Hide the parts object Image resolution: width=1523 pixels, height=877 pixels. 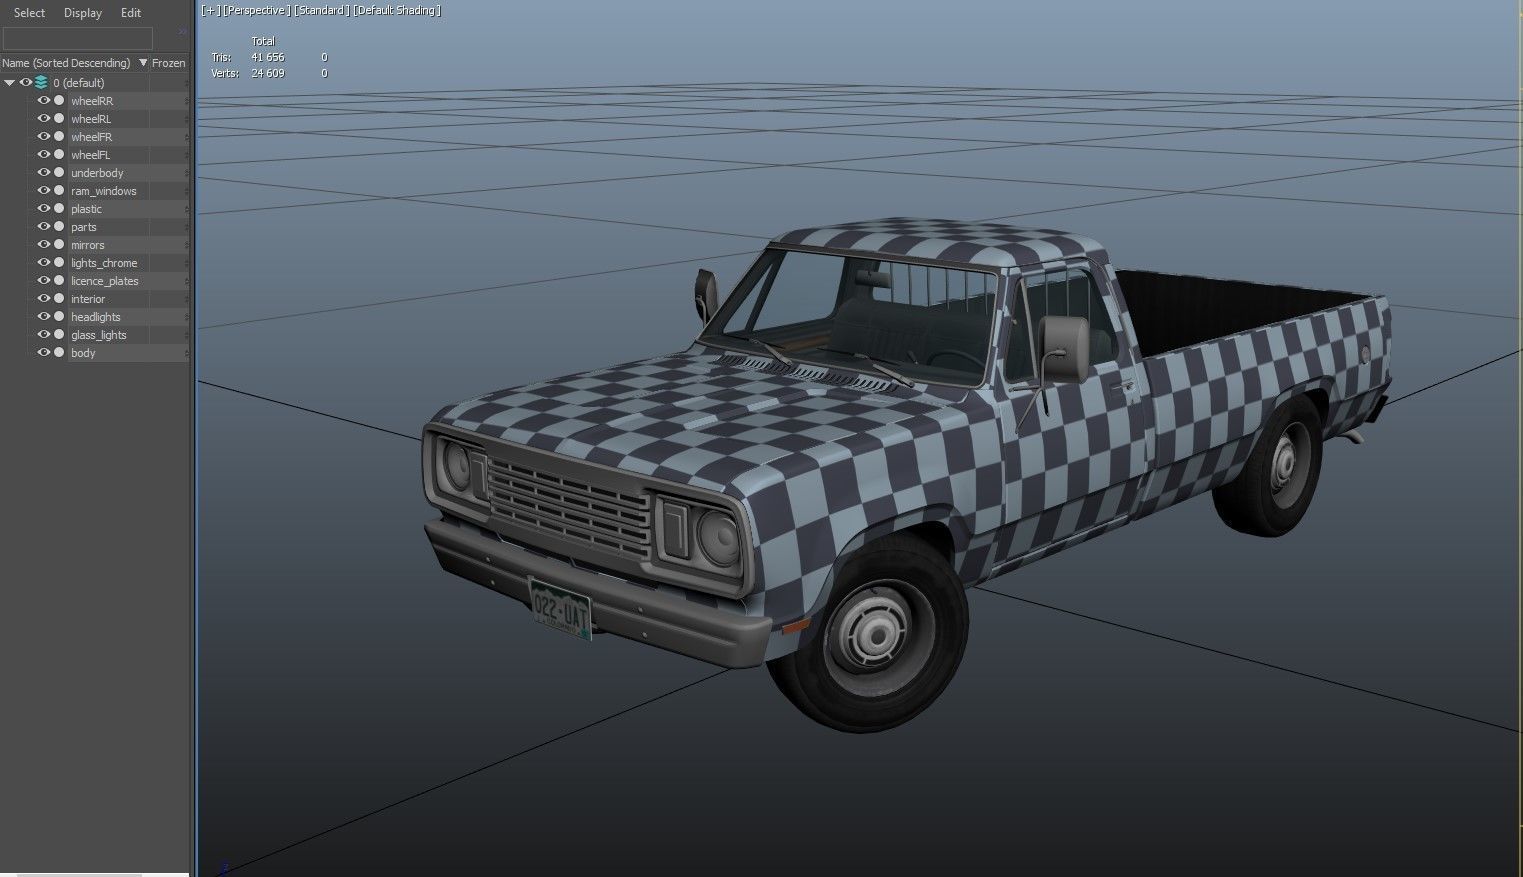(44, 227)
